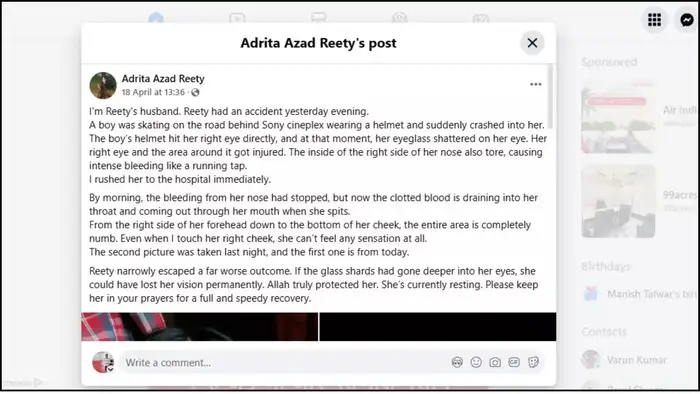Click the Write a comment input field
The height and width of the screenshot is (394, 700).
pyautogui.click(x=286, y=362)
